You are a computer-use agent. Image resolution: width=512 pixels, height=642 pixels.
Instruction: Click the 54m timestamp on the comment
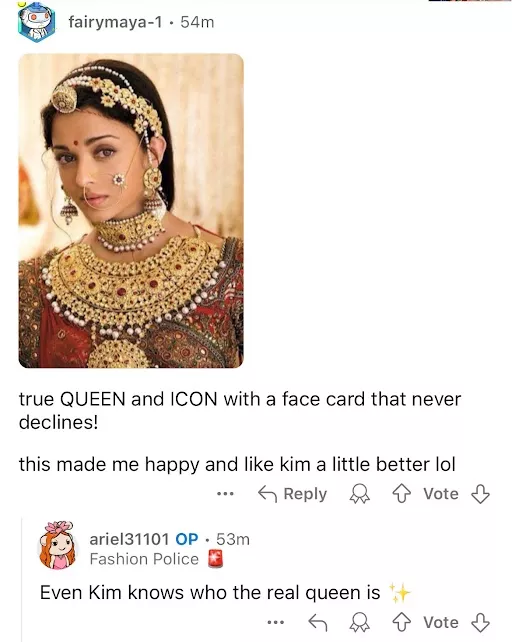click(x=197, y=22)
